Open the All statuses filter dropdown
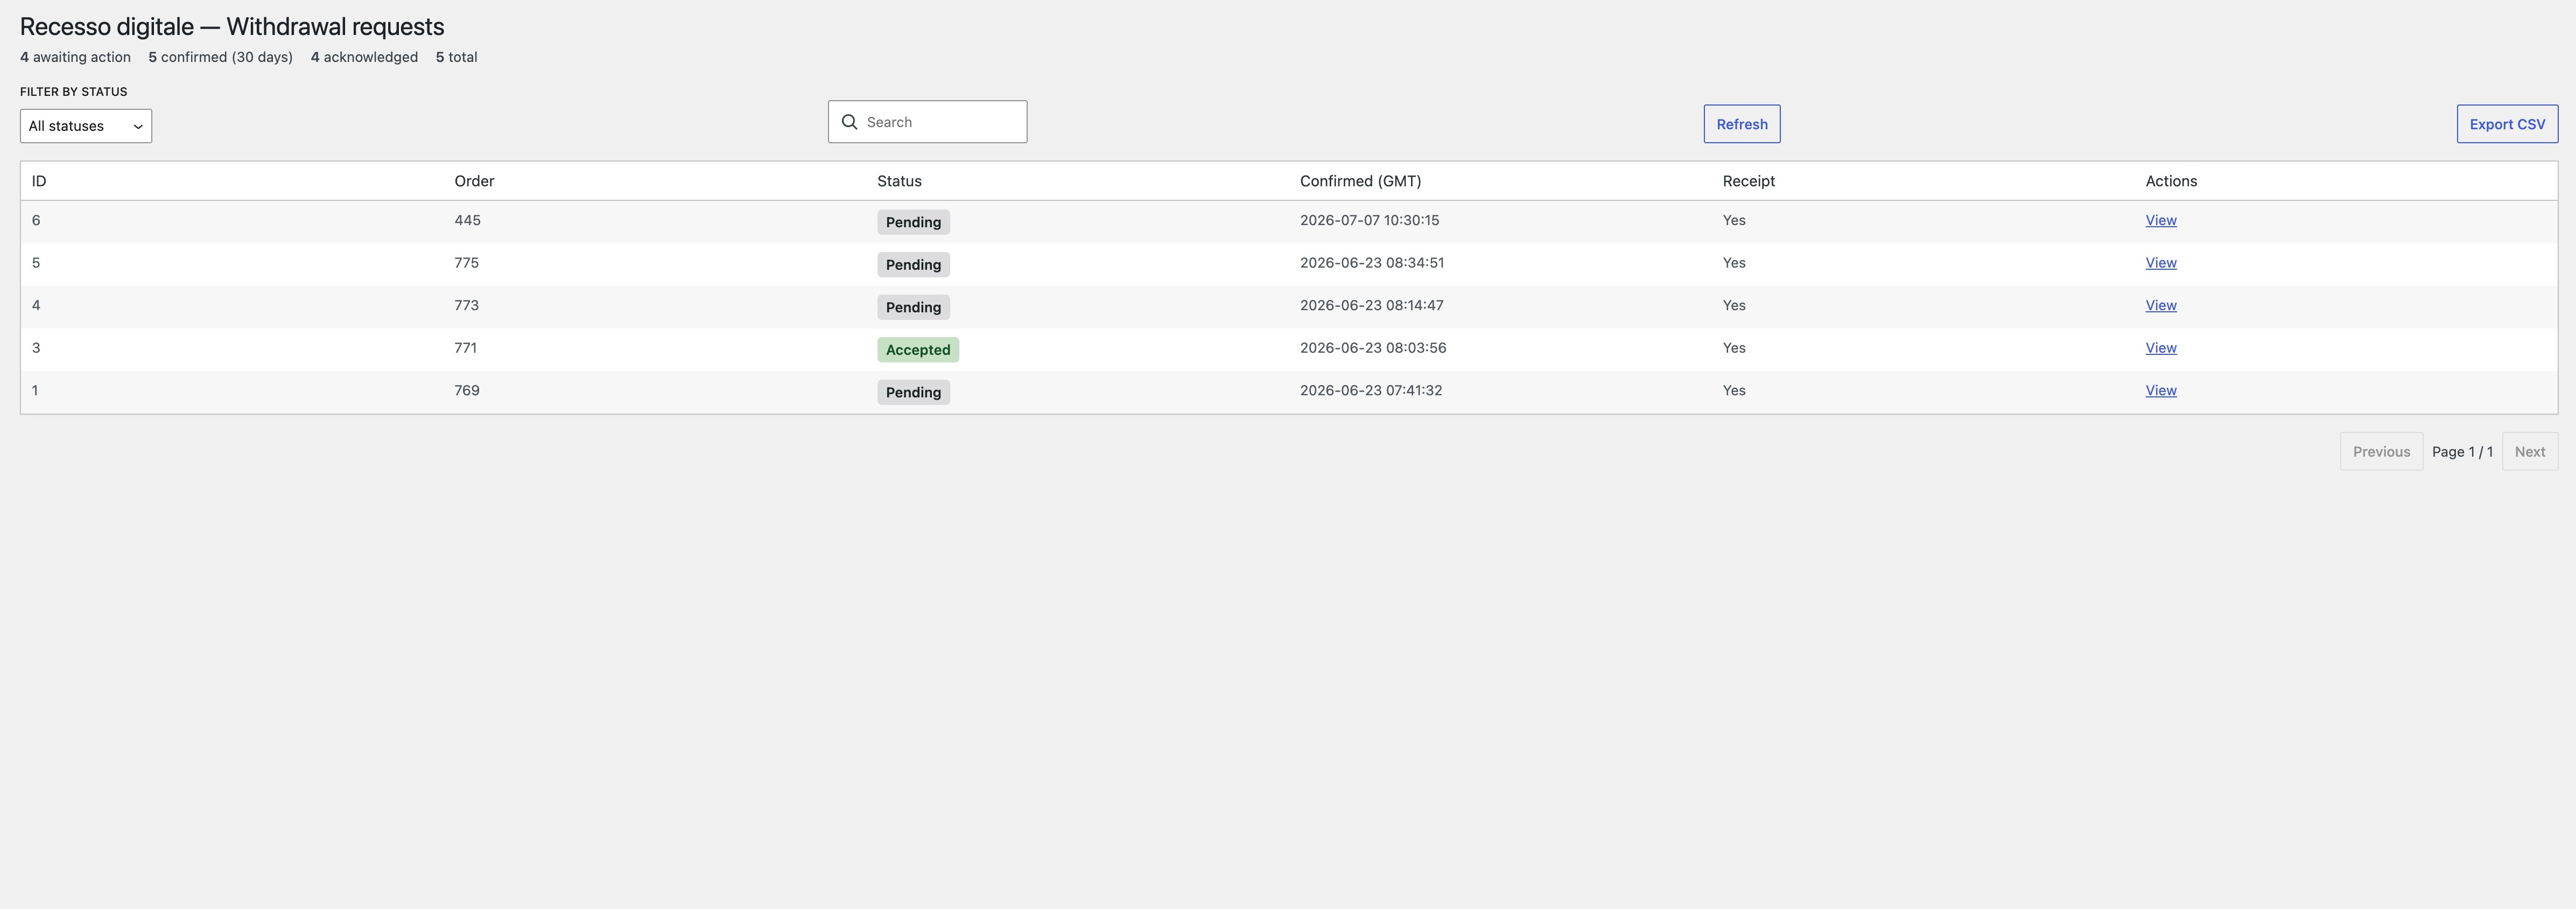Viewport: 2576px width, 909px height. [x=86, y=126]
